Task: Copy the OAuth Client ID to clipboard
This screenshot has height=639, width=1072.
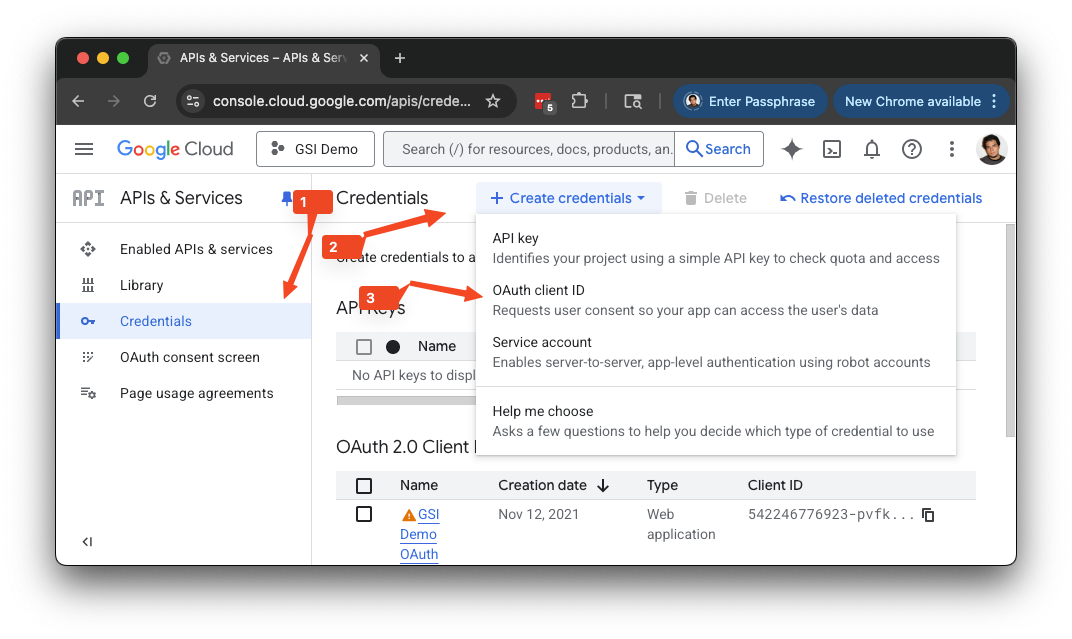Action: click(928, 515)
